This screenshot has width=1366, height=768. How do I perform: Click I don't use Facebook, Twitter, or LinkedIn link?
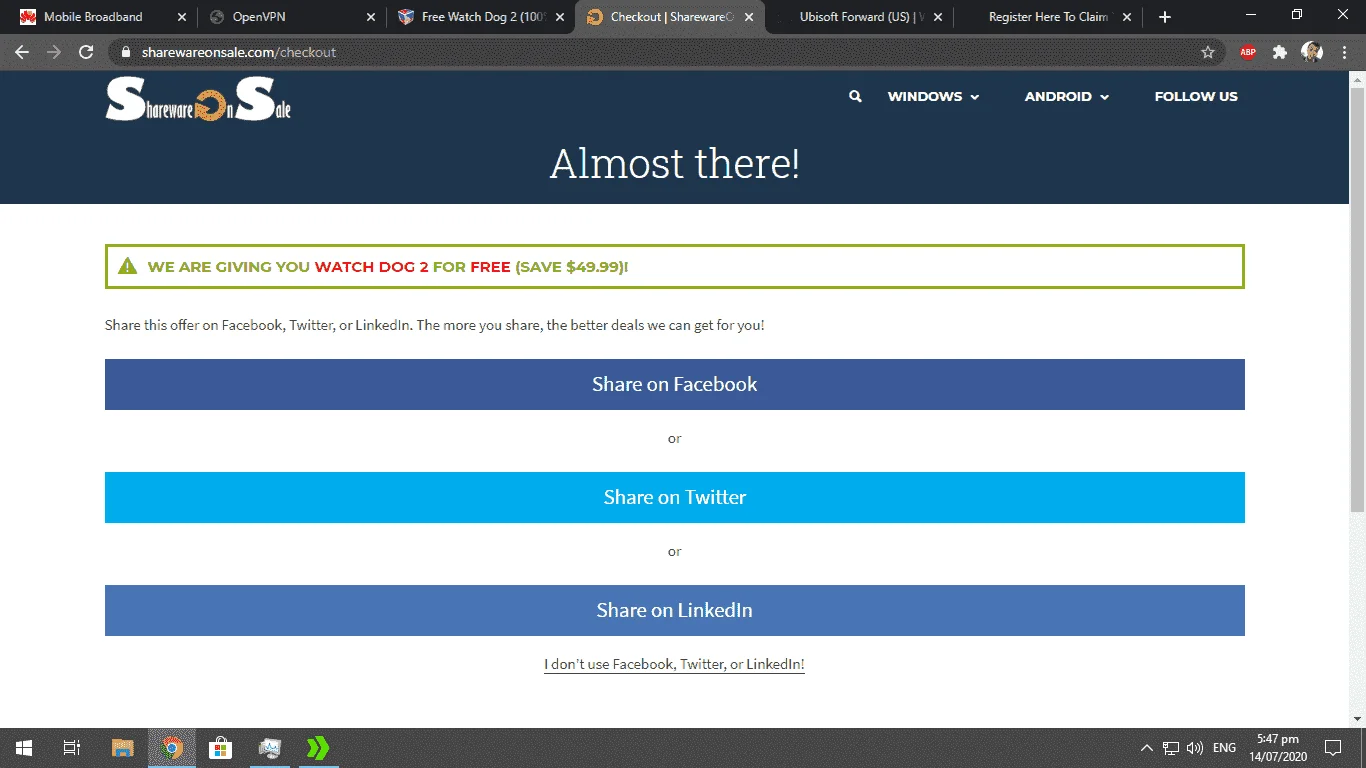pyautogui.click(x=674, y=664)
